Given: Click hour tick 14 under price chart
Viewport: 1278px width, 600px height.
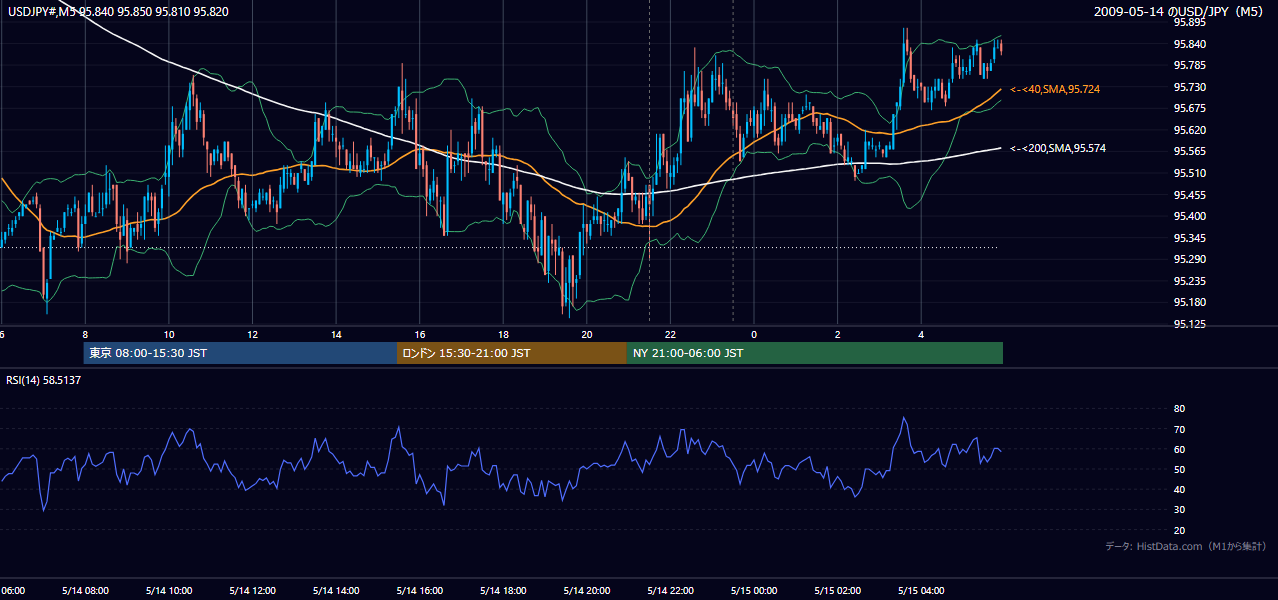Looking at the screenshot, I should (x=336, y=334).
